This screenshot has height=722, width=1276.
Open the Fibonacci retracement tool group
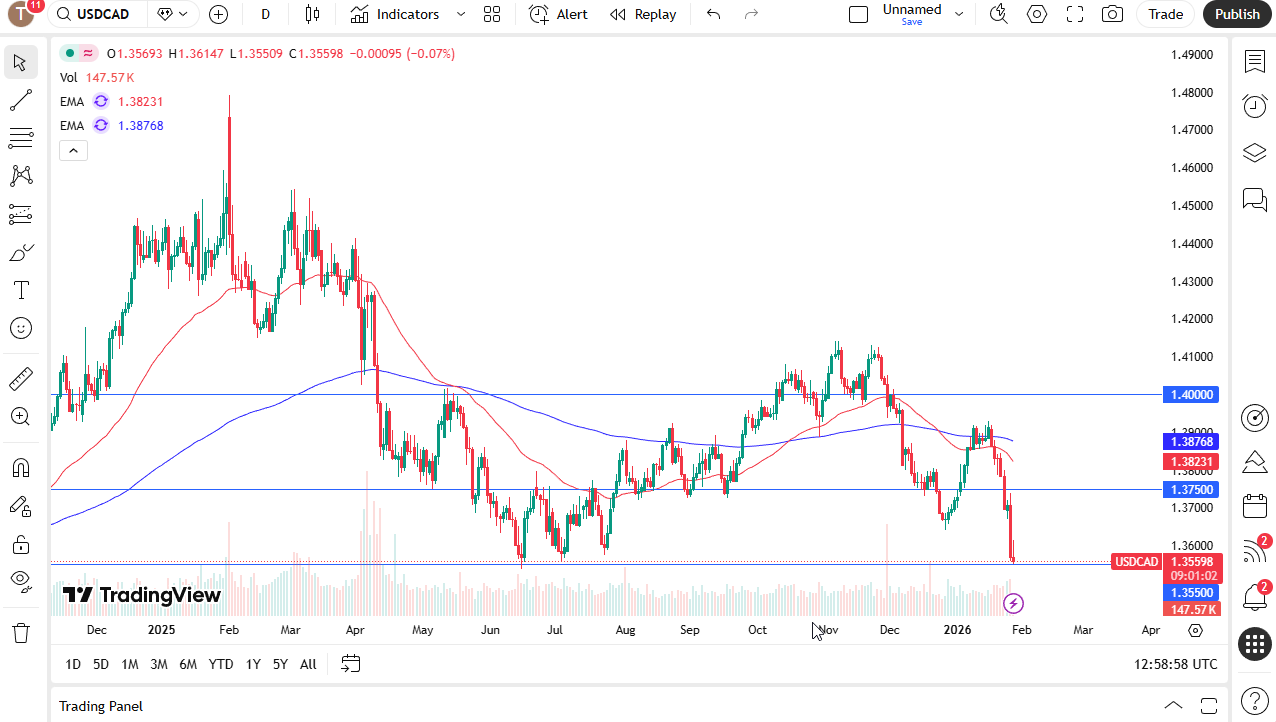pyautogui.click(x=19, y=138)
